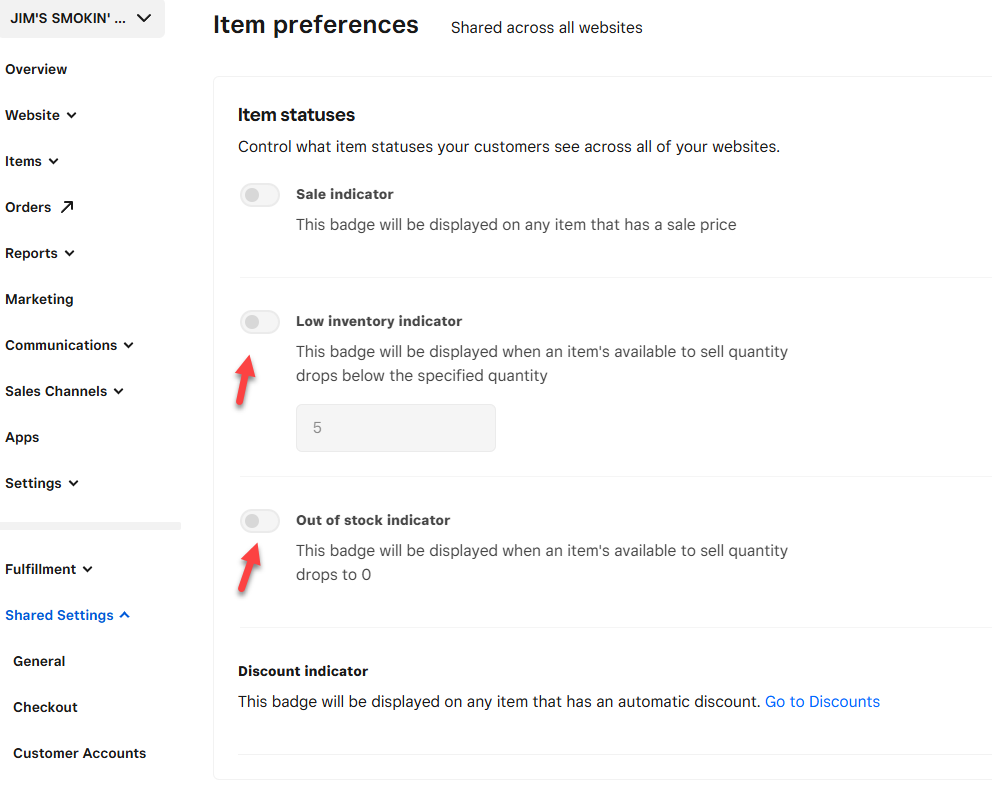Expand the Items section chevron
The width and height of the screenshot is (992, 791).
click(x=54, y=162)
